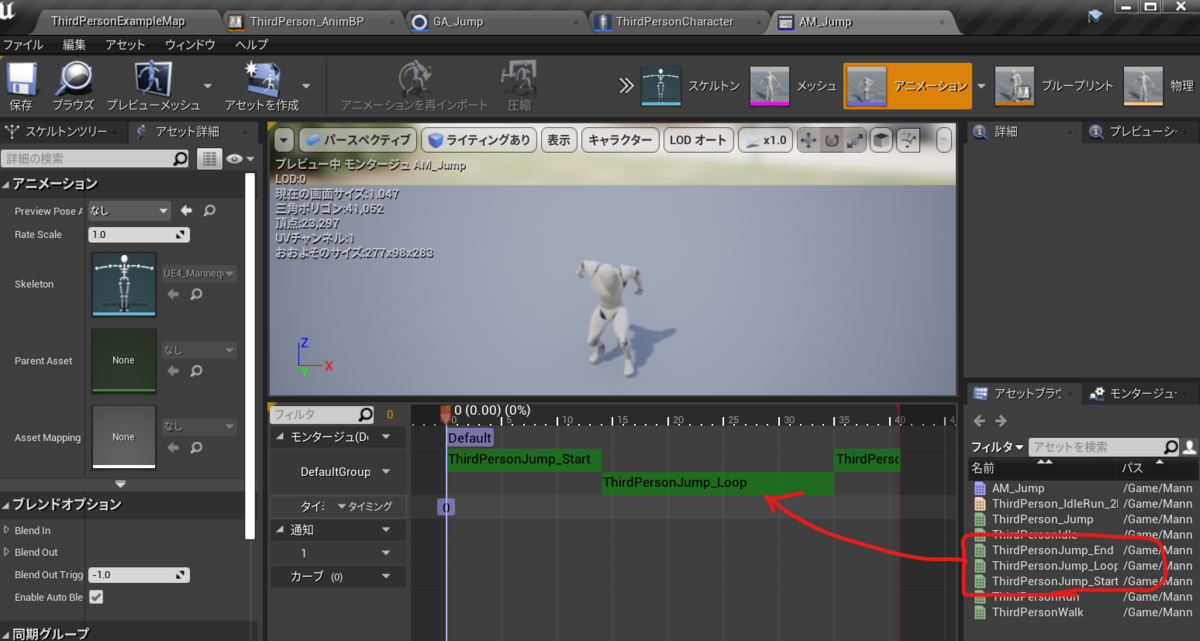Open the Asset Mapping Table dropdown
The width and height of the screenshot is (1200, 641).
coord(199,426)
